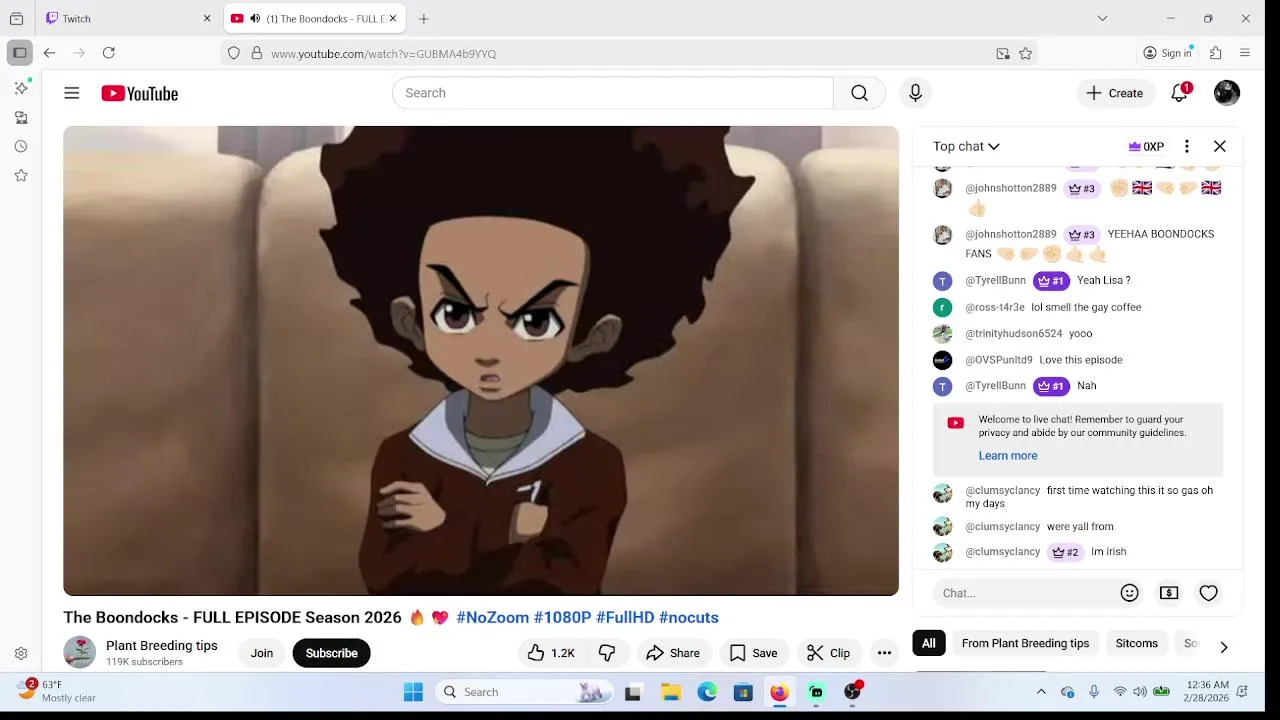Select the Sitcoms chip
1280x720 pixels.
coord(1137,643)
